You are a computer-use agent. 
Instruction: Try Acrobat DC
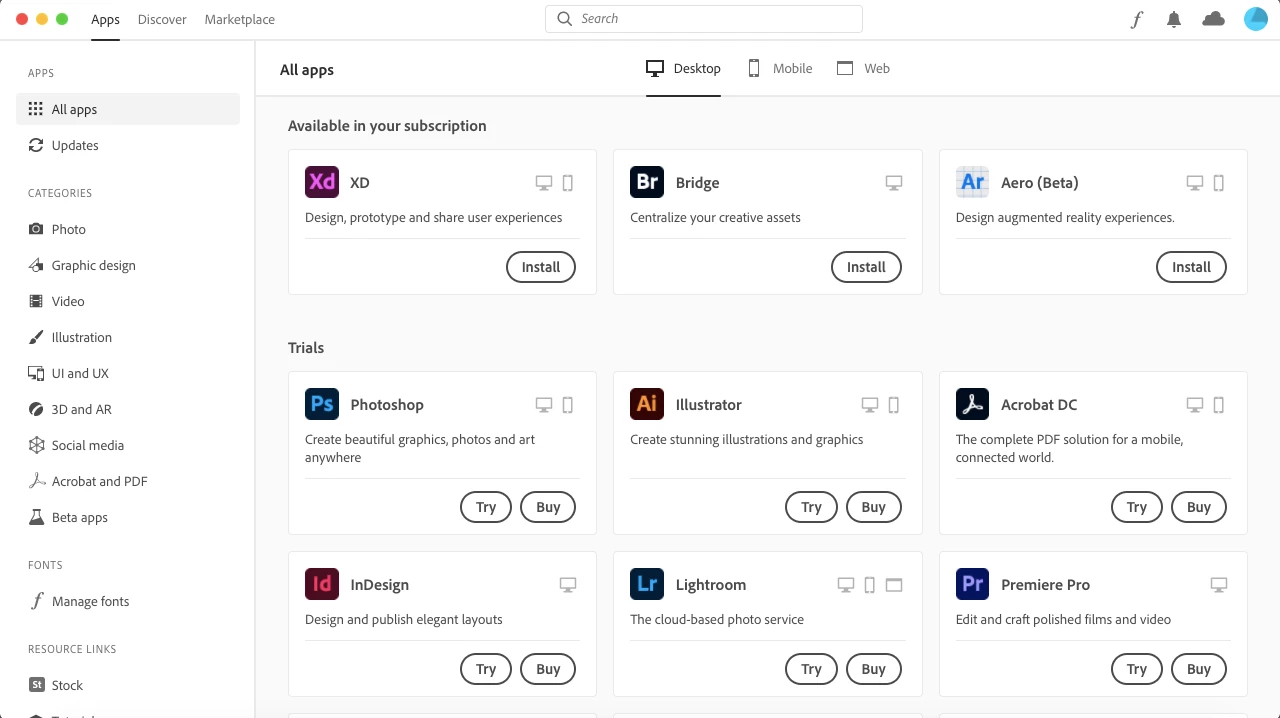[1137, 507]
